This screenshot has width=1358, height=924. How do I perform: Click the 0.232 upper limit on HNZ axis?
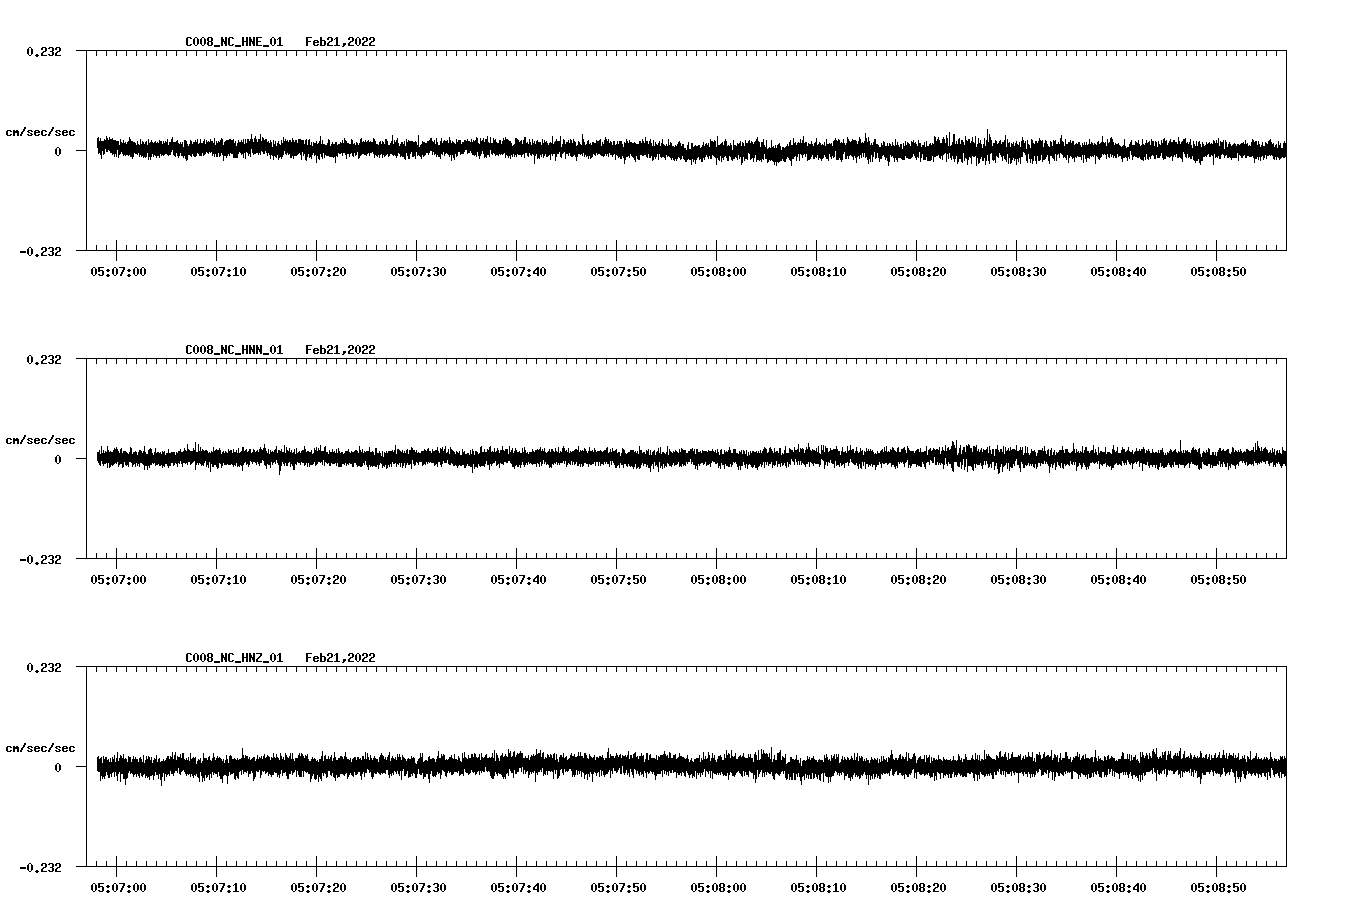tap(43, 667)
